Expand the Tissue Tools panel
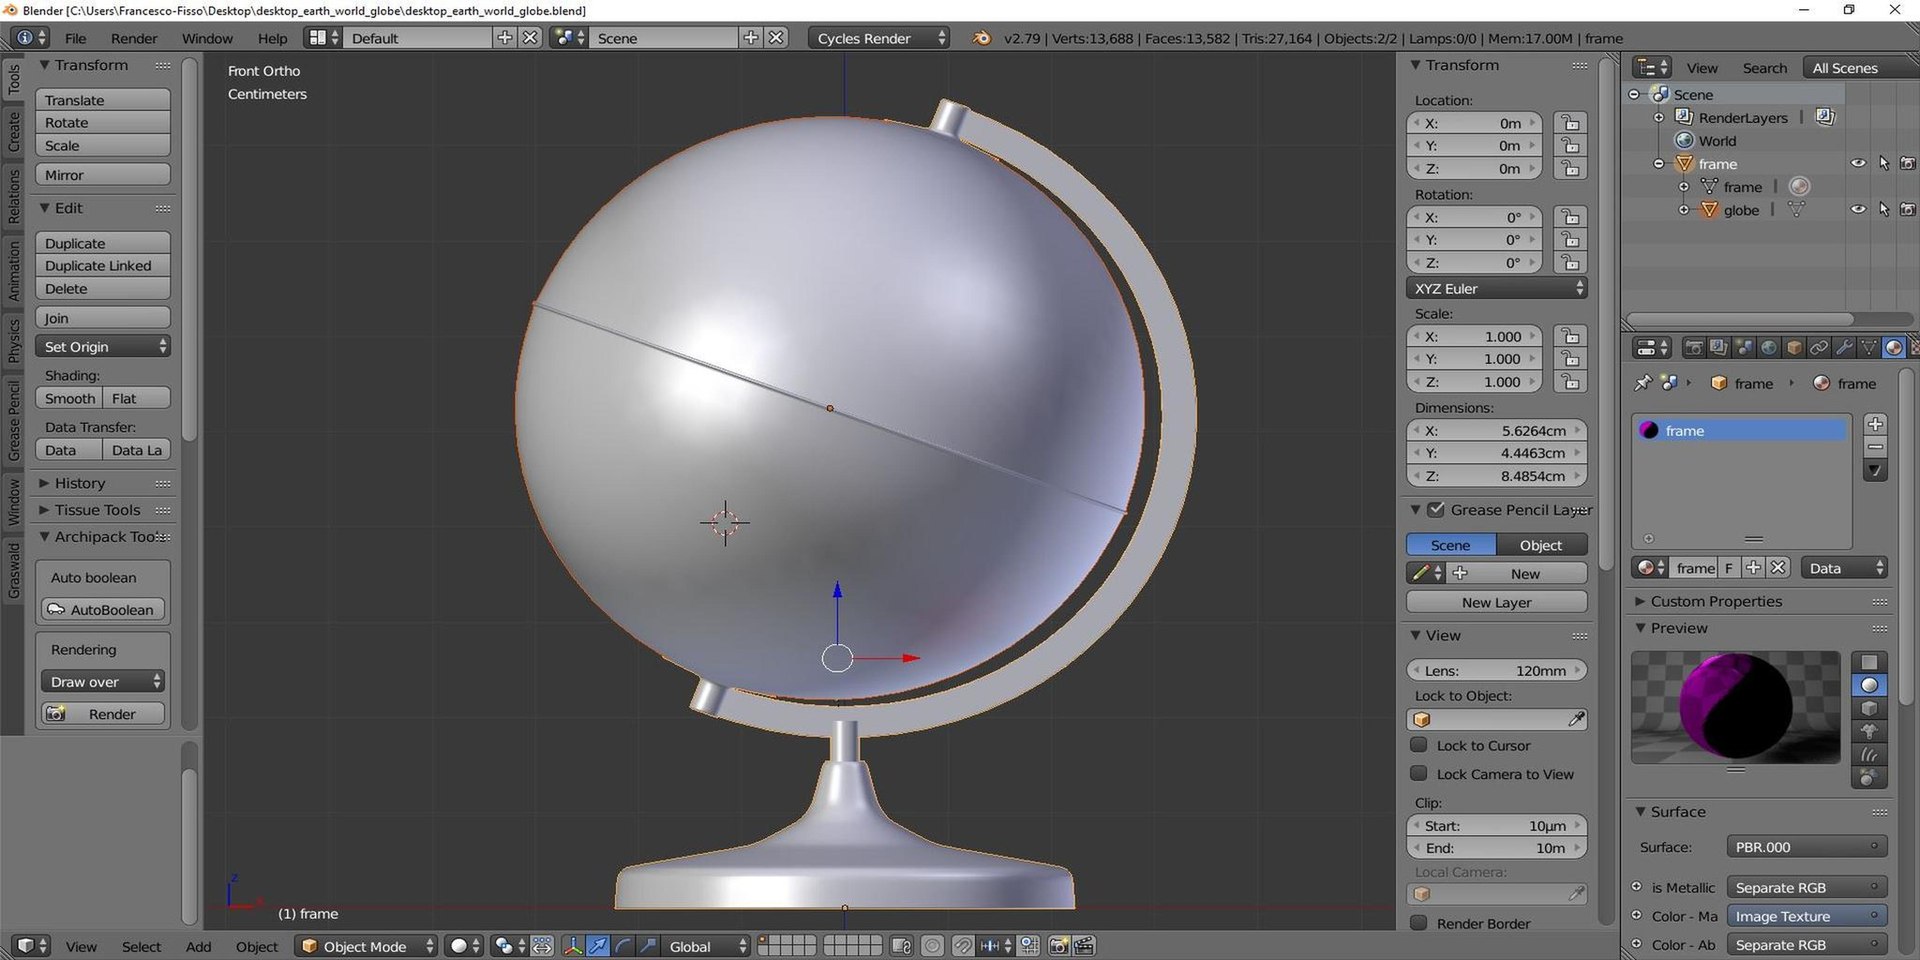 (97, 510)
